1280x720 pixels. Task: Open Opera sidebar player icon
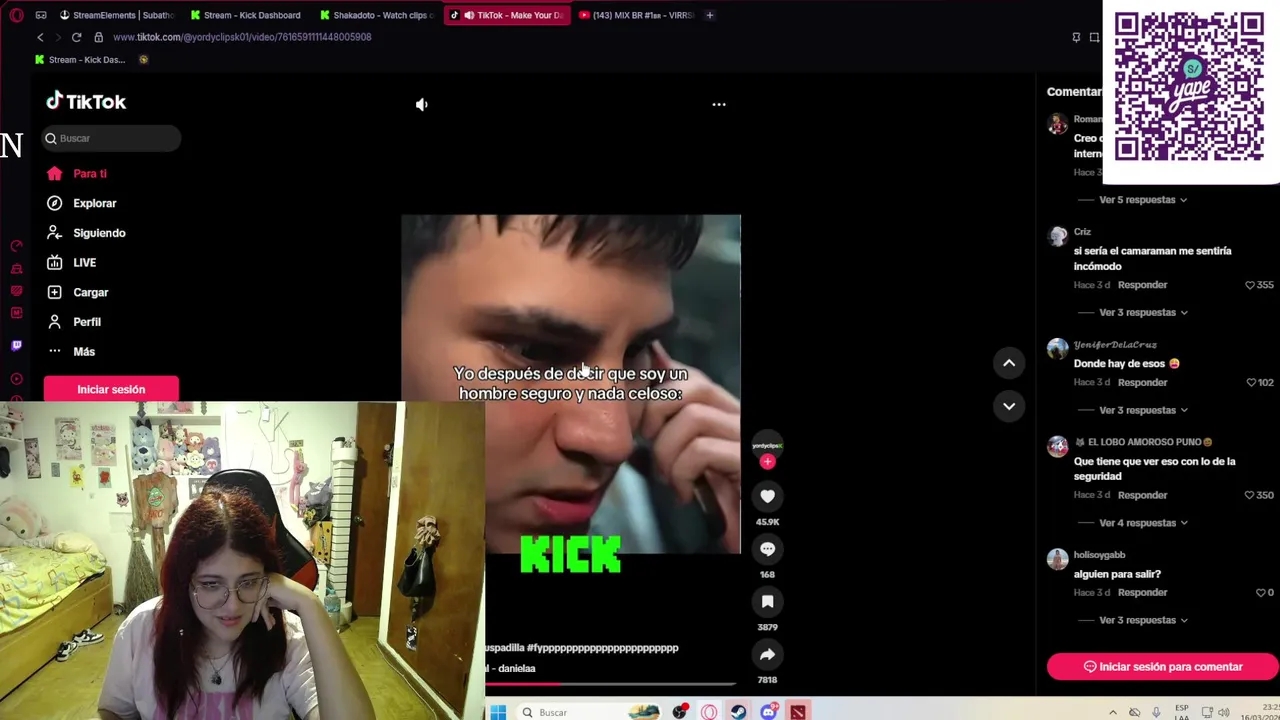click(x=16, y=379)
